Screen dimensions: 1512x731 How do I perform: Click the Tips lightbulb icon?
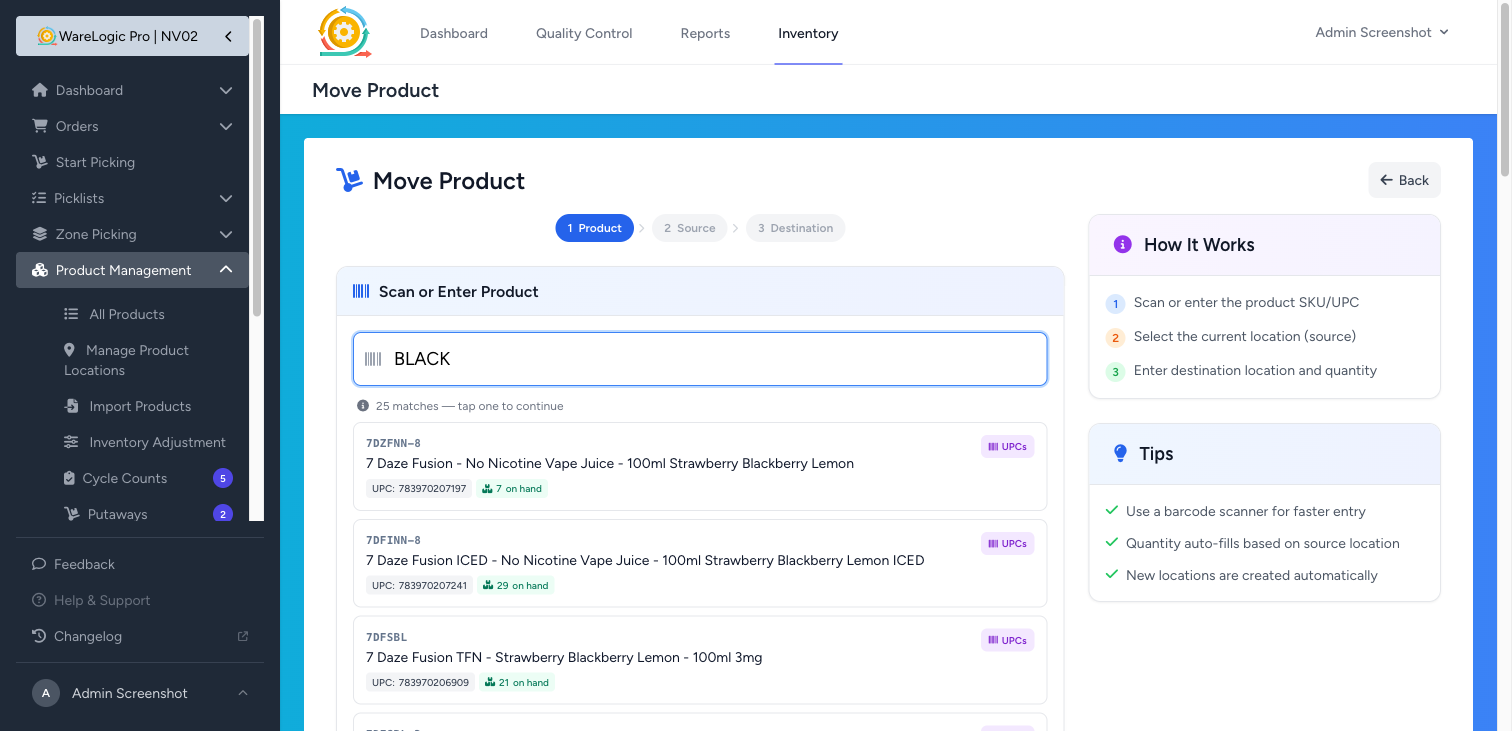point(1120,454)
